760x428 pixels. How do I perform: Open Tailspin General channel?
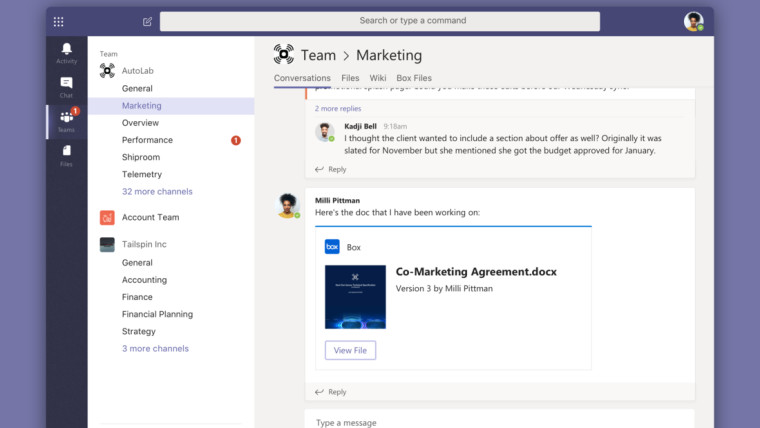tap(137, 263)
